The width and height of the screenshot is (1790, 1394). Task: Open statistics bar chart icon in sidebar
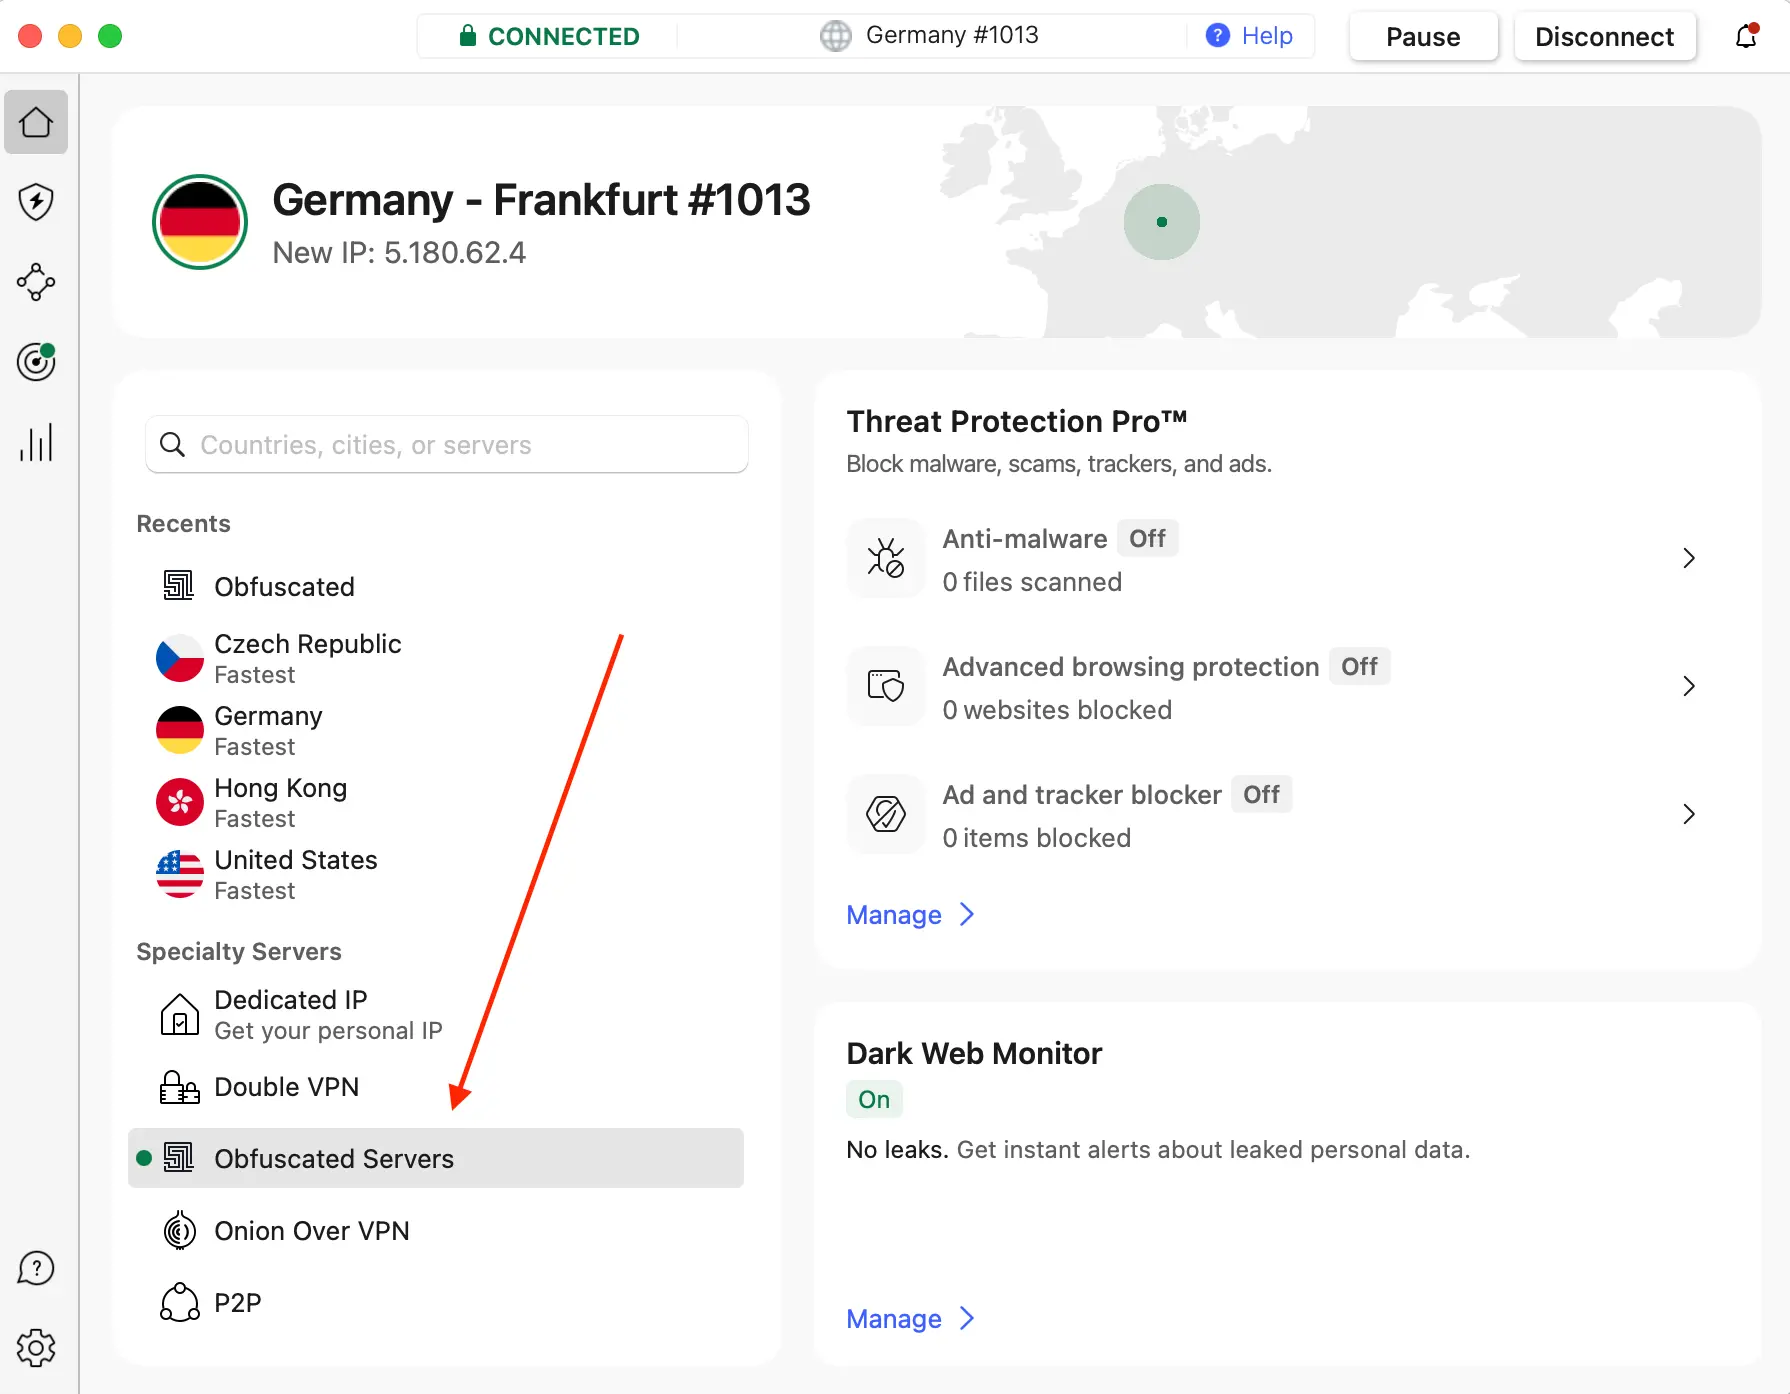pos(36,442)
